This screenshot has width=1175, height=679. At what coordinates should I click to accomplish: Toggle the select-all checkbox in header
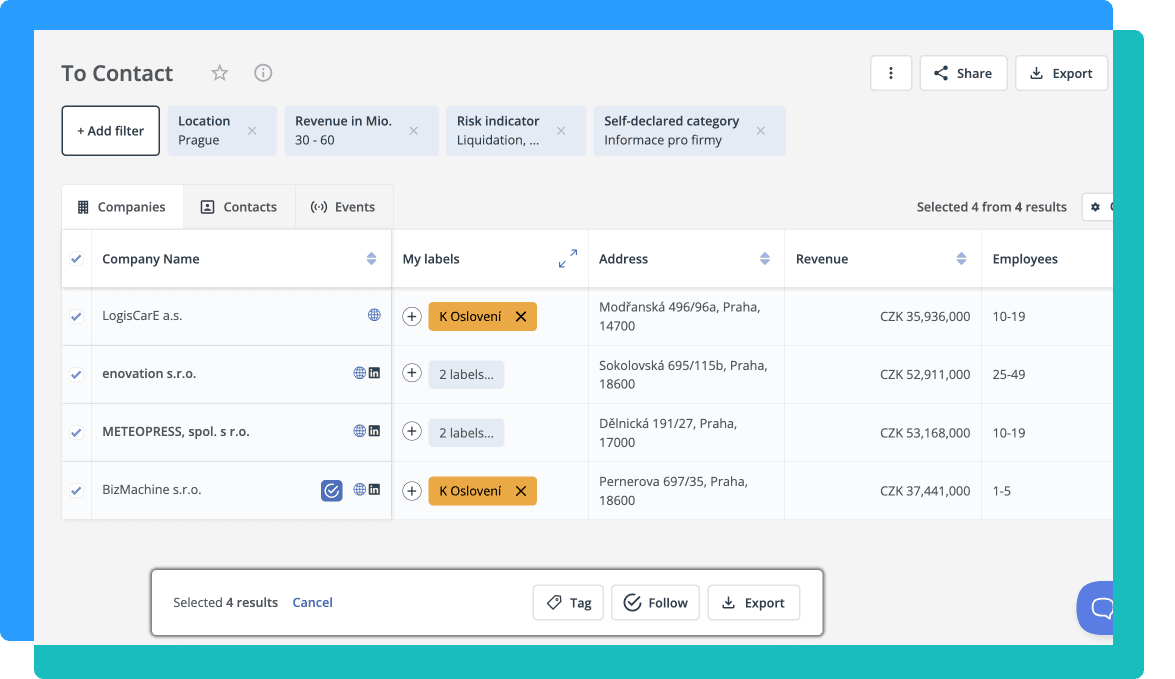click(76, 259)
